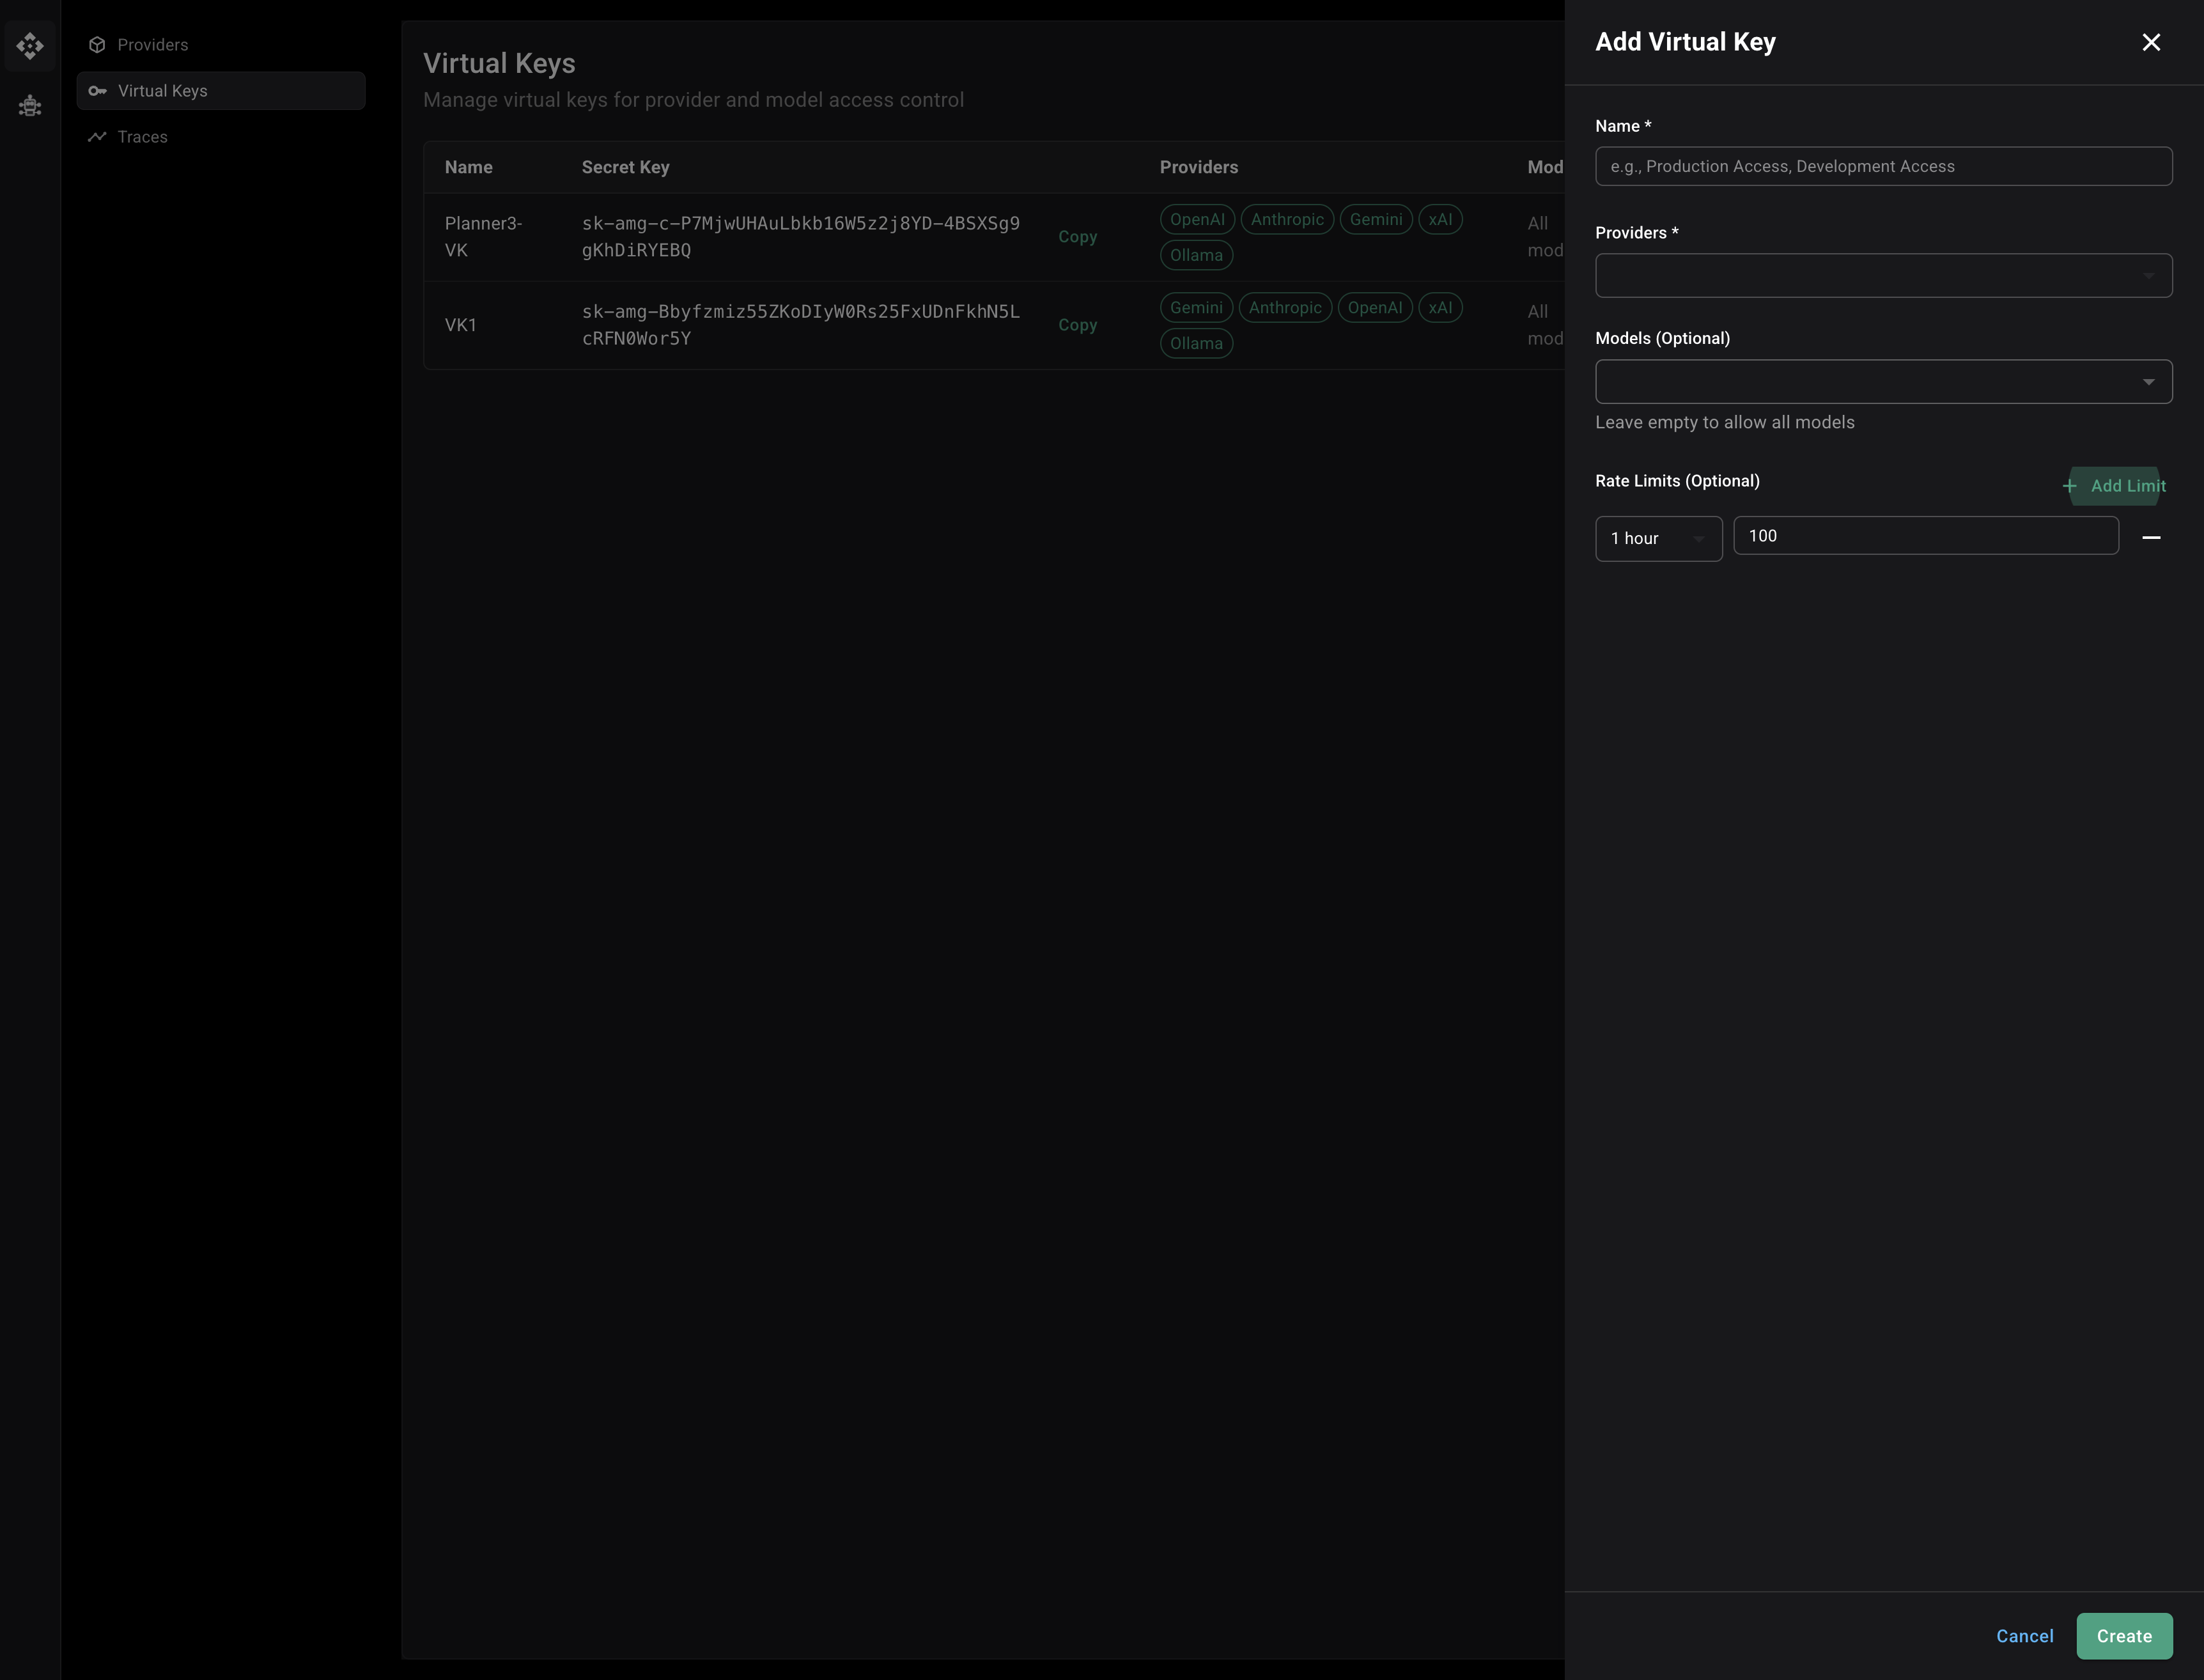
Task: Click the line-chart icon beside Traces
Action: pyautogui.click(x=97, y=136)
